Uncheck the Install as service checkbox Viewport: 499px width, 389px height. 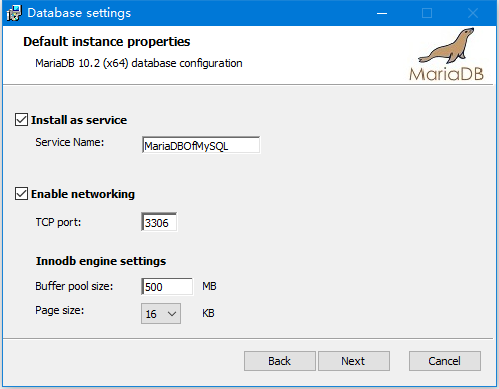(x=21, y=120)
